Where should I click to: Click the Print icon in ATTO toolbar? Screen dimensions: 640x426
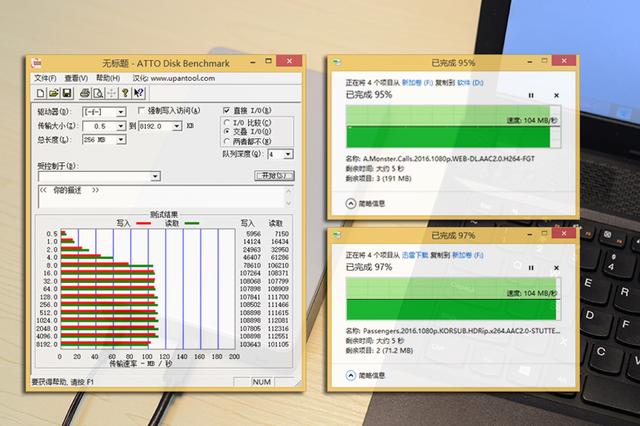point(86,94)
